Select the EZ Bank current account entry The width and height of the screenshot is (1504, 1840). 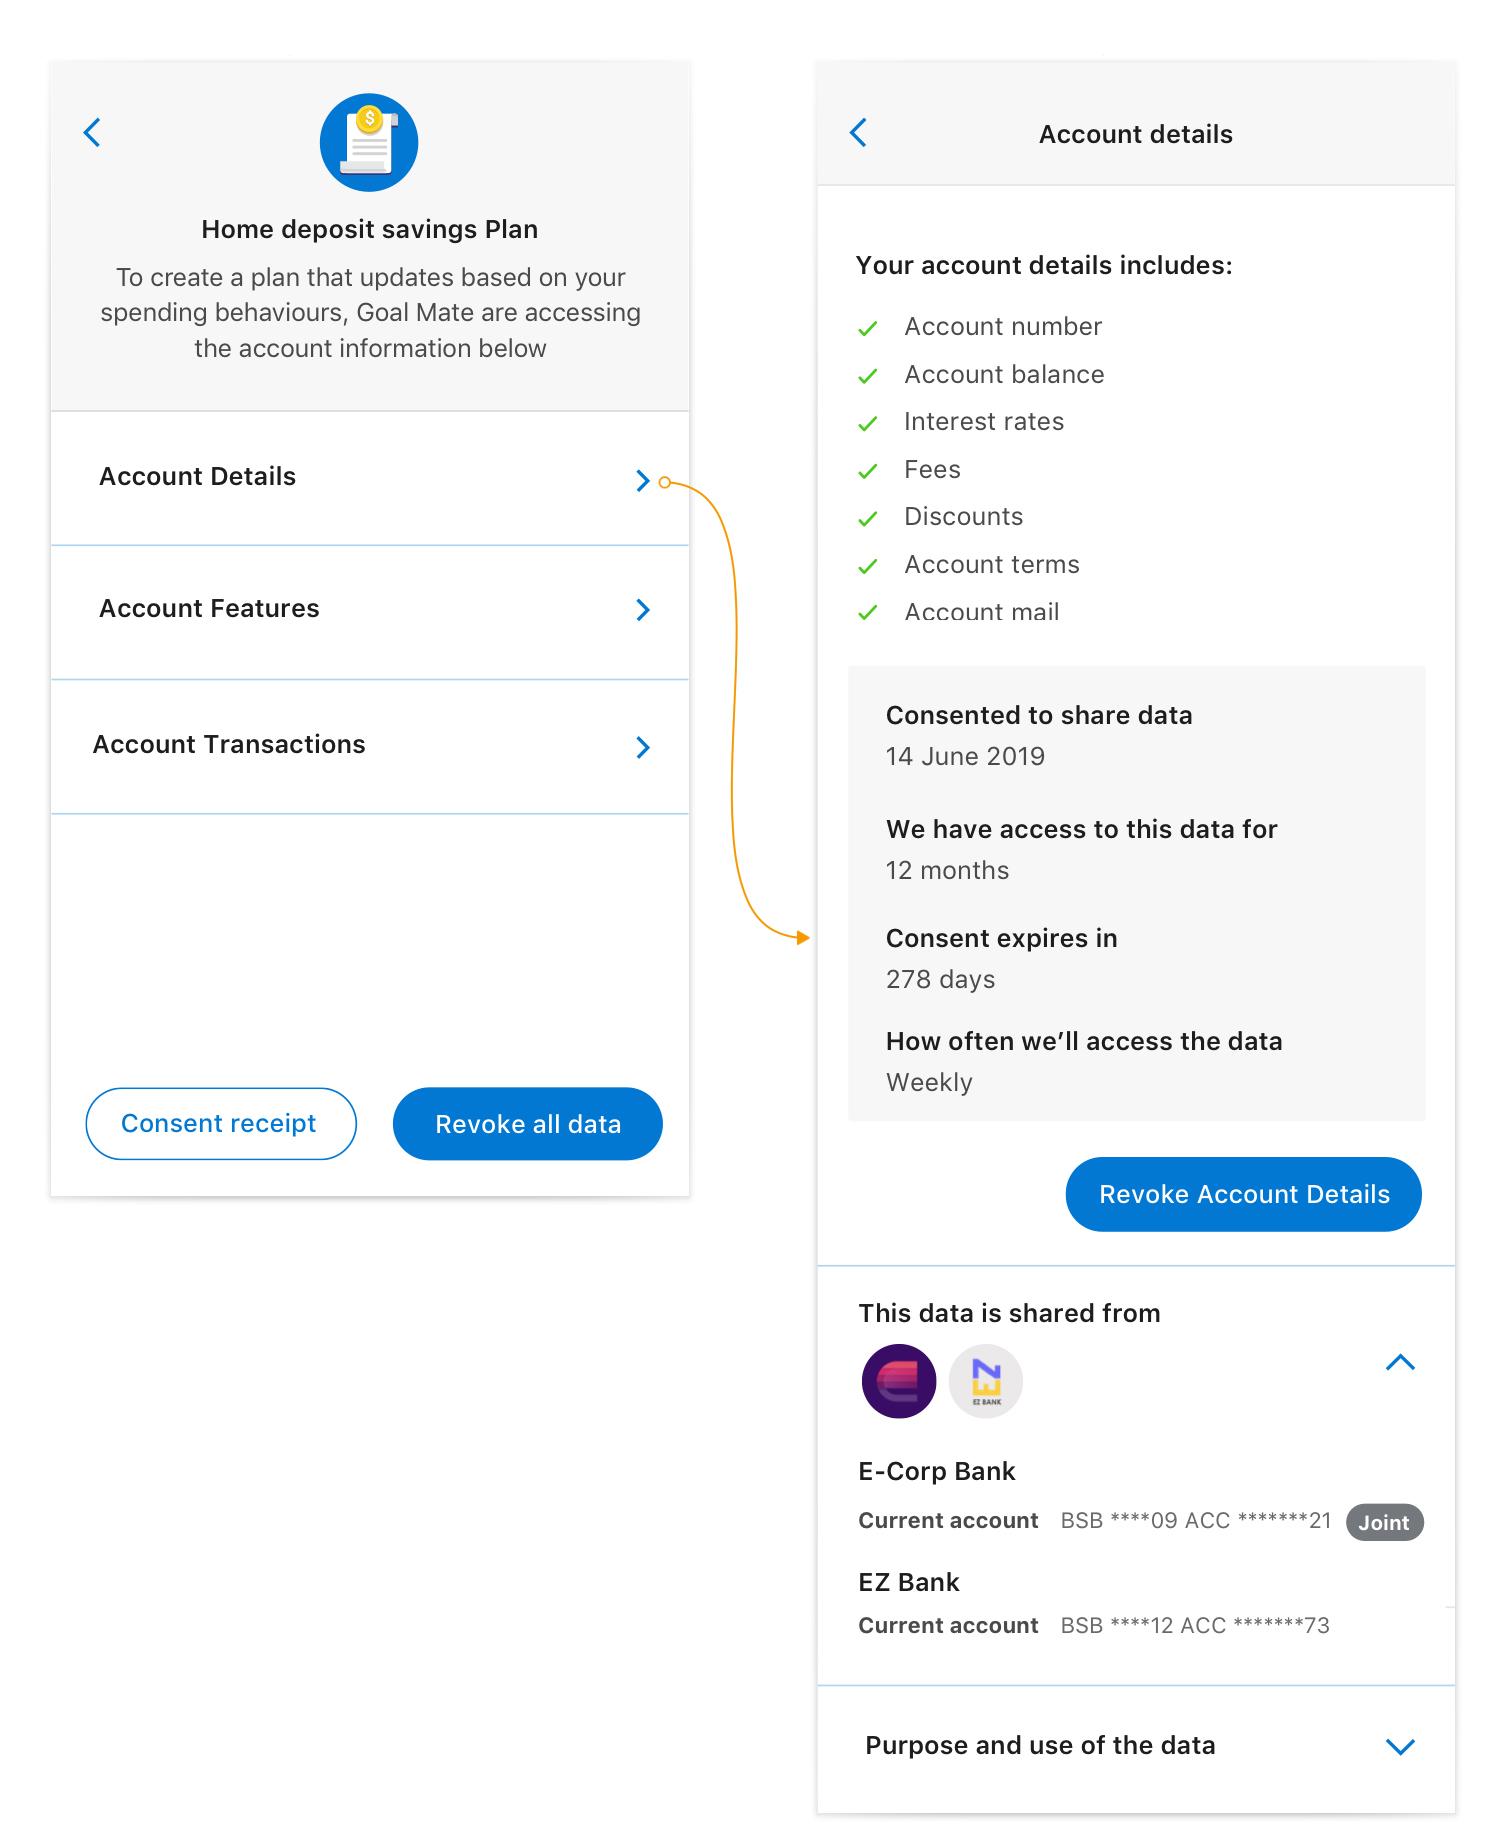(x=1094, y=1626)
